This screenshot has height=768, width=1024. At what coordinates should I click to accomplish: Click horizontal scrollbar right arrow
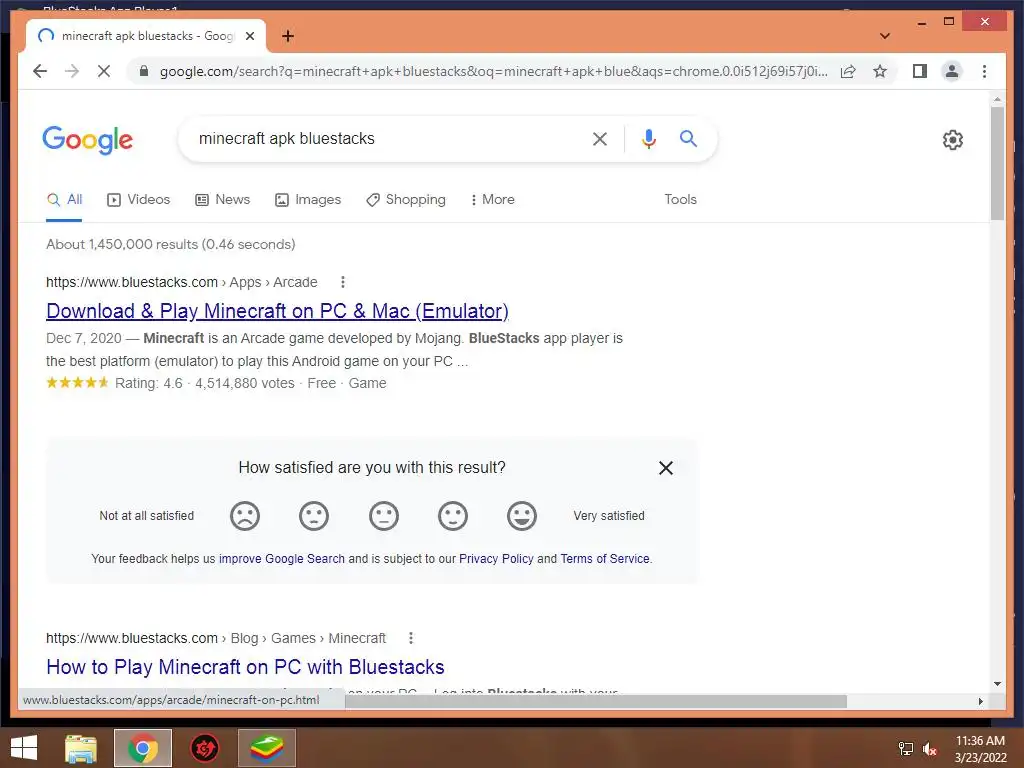pyautogui.click(x=980, y=701)
